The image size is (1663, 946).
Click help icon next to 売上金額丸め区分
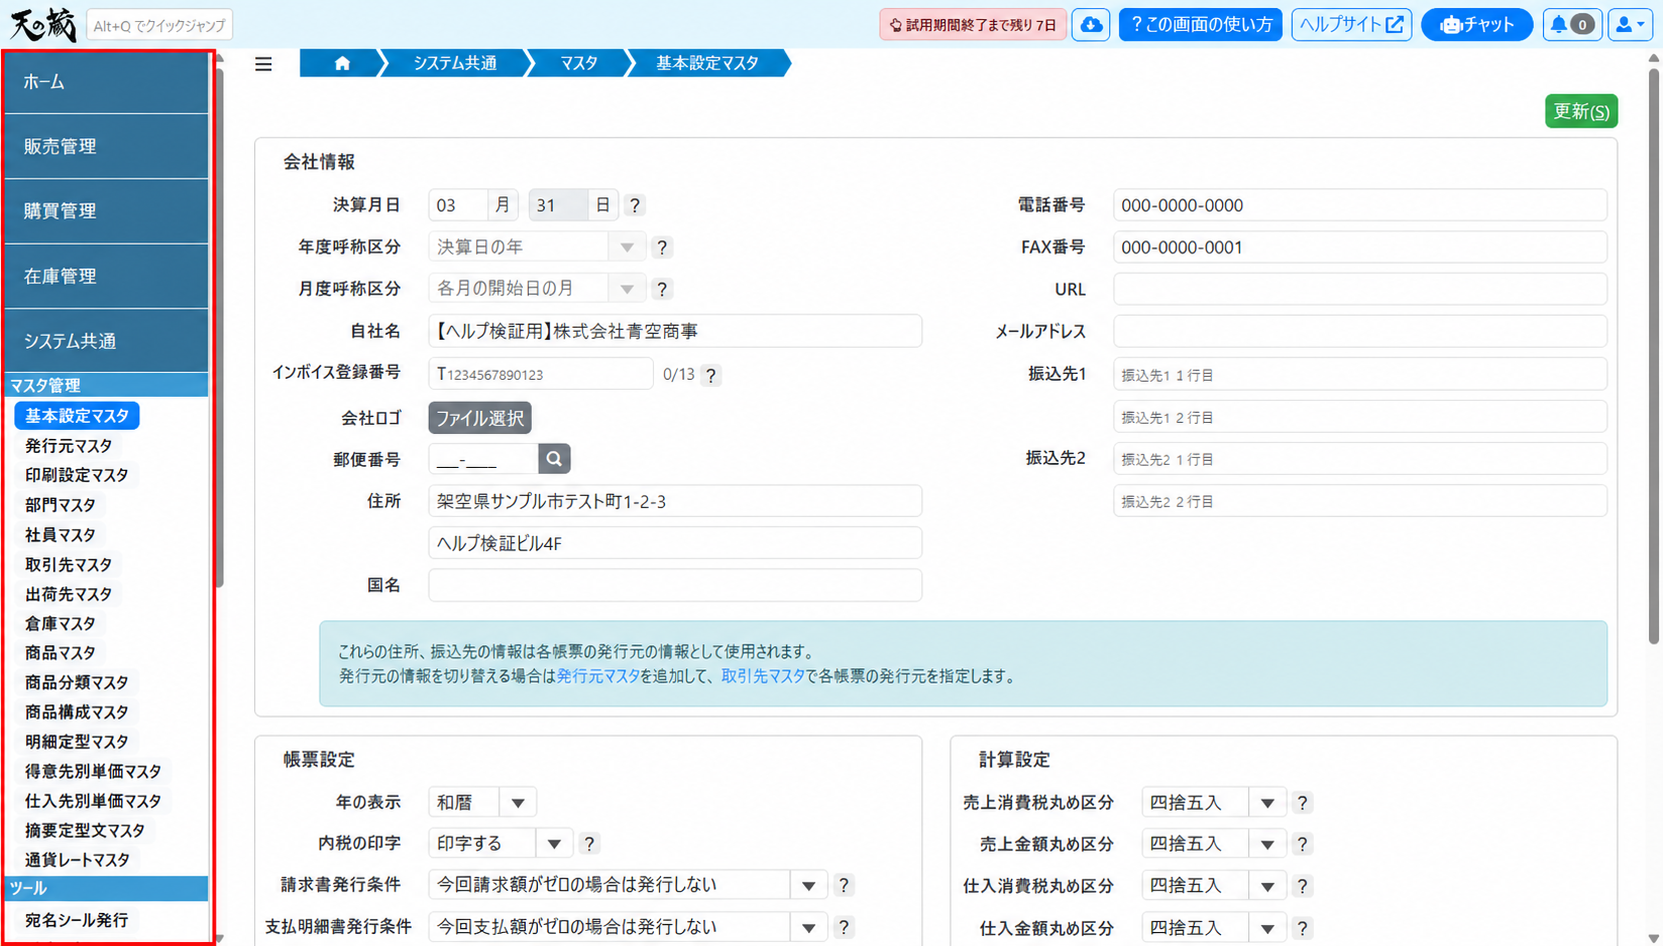point(1301,844)
